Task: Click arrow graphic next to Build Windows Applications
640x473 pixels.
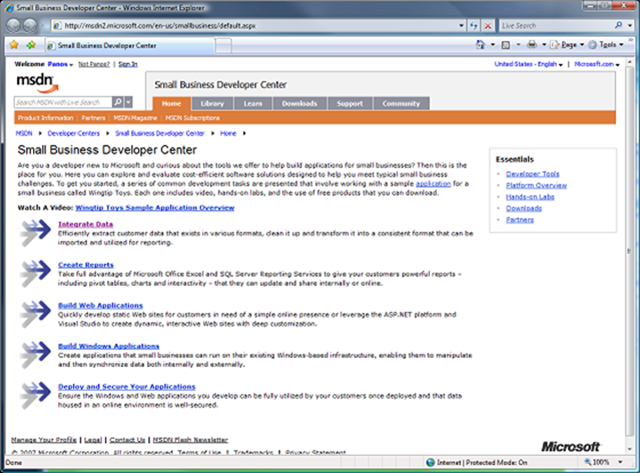Action: pos(36,355)
